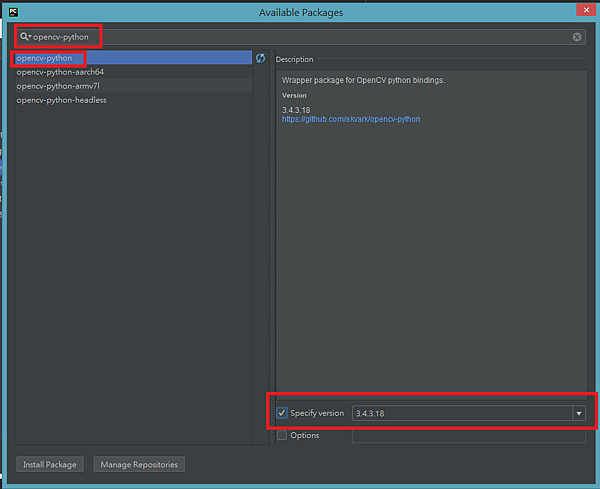Click the package search input field
The width and height of the screenshot is (600, 489).
(x=301, y=37)
